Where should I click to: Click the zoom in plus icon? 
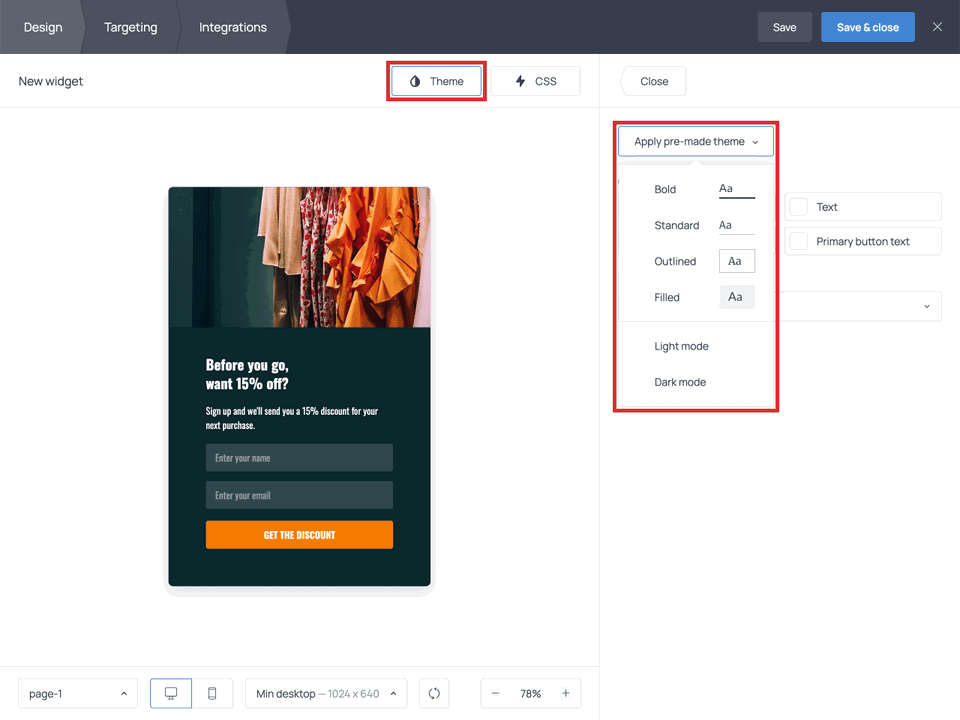pos(566,693)
